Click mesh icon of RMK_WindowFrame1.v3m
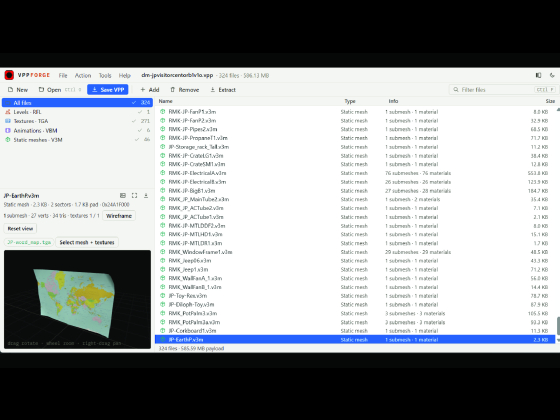The width and height of the screenshot is (560, 420). (163, 252)
